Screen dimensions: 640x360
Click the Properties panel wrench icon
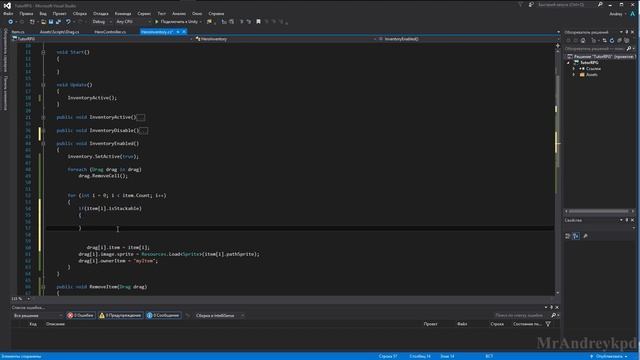click(586, 236)
